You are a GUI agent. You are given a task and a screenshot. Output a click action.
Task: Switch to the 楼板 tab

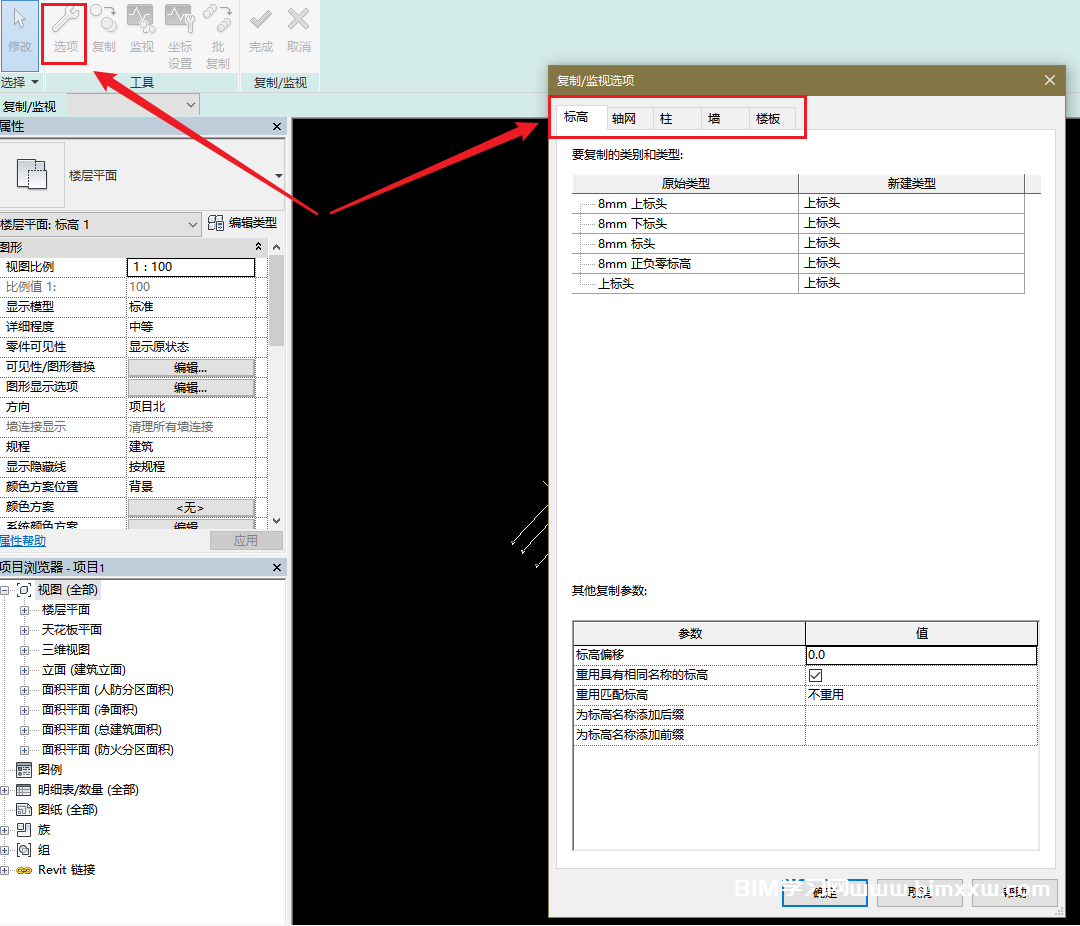point(768,118)
